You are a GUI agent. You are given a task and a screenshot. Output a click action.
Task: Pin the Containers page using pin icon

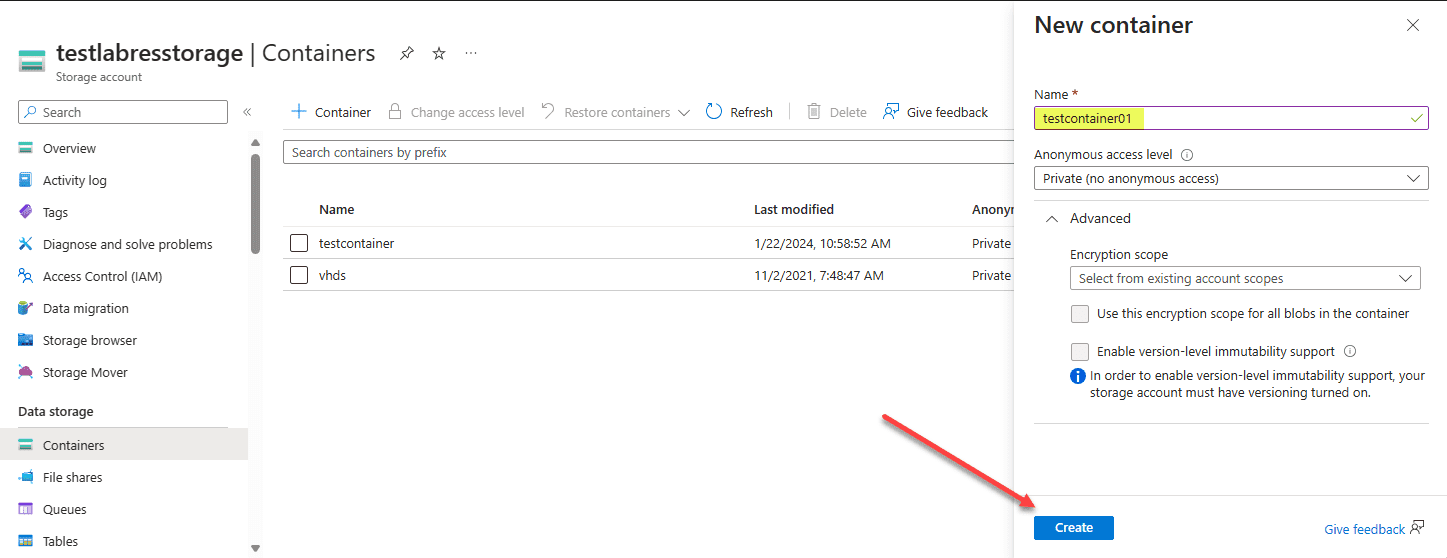406,54
